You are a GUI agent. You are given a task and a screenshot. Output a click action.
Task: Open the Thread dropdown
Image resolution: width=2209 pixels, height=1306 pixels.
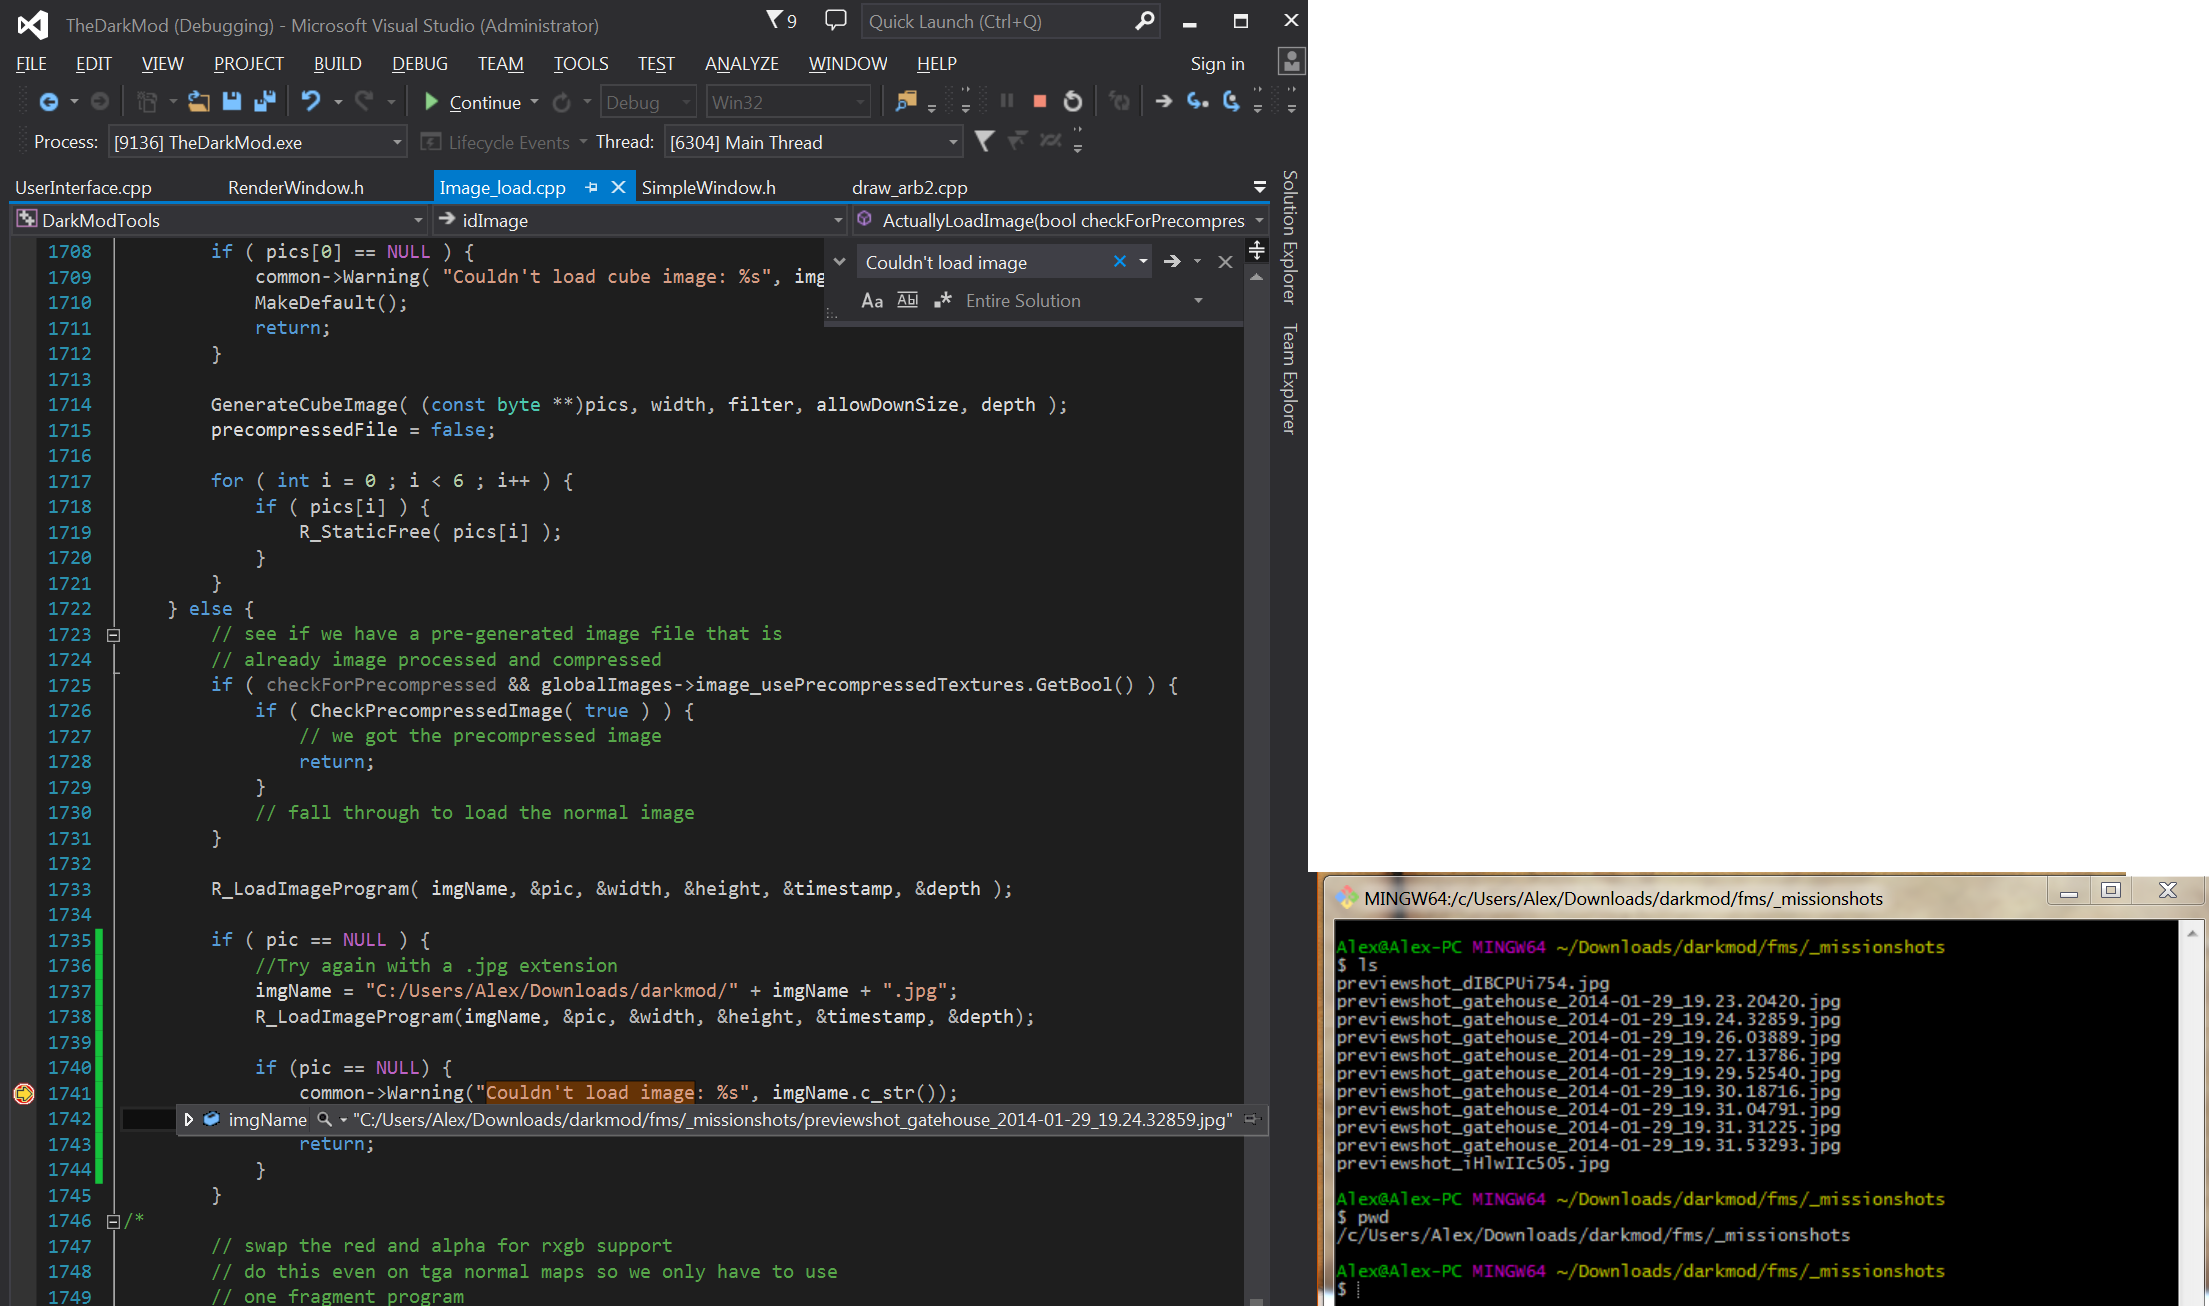tap(953, 142)
